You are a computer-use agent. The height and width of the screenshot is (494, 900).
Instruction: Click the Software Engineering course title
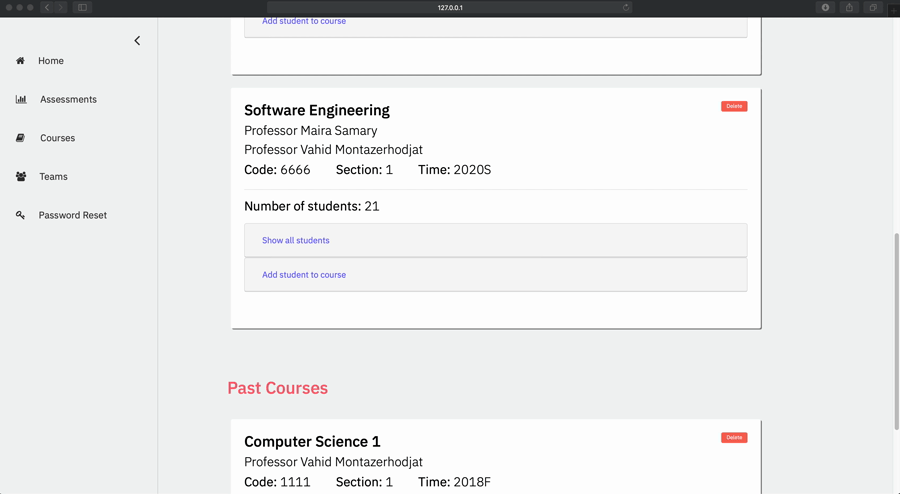(317, 110)
